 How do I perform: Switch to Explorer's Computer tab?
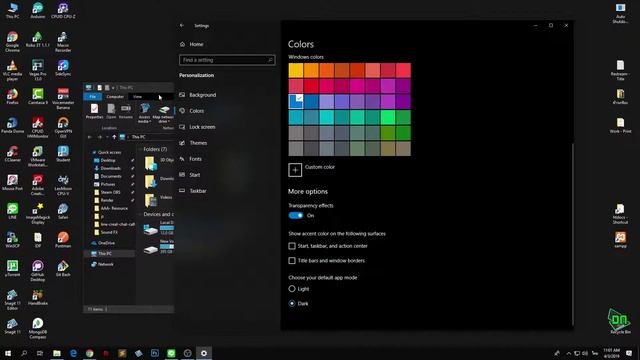pos(115,97)
